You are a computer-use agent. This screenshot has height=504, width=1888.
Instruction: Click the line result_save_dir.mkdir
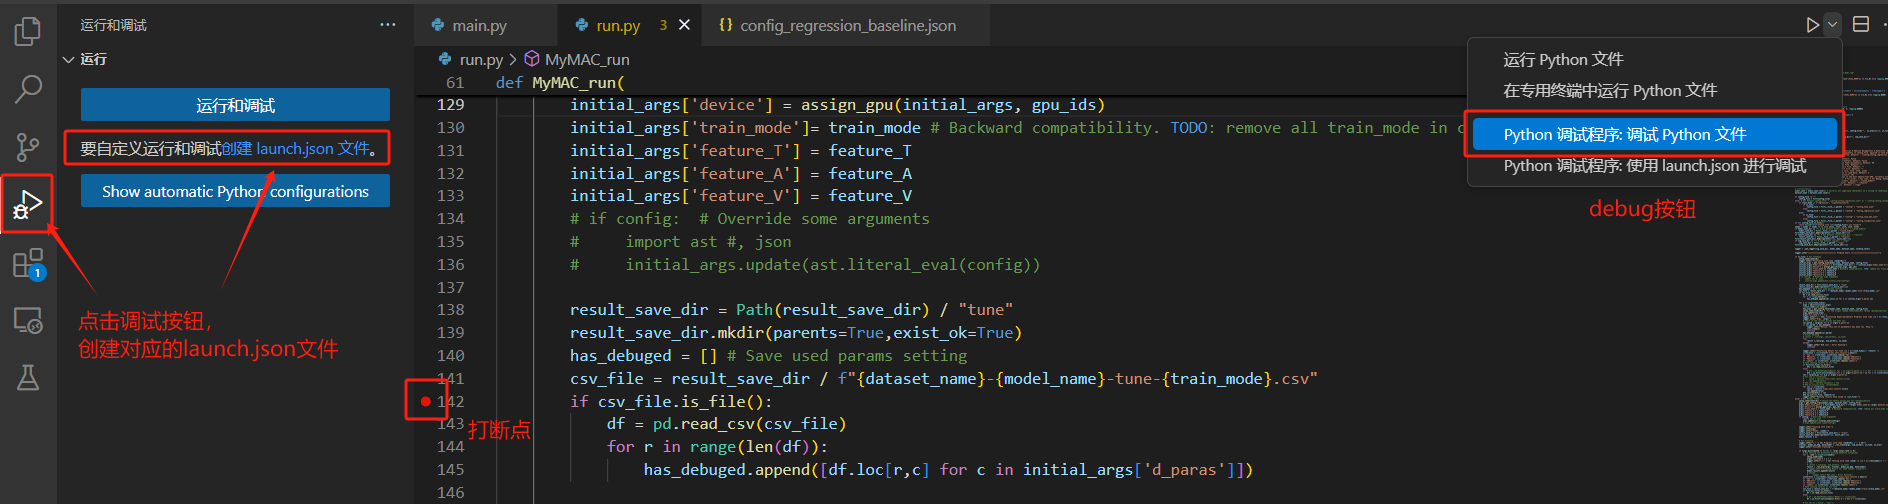[x=796, y=333]
